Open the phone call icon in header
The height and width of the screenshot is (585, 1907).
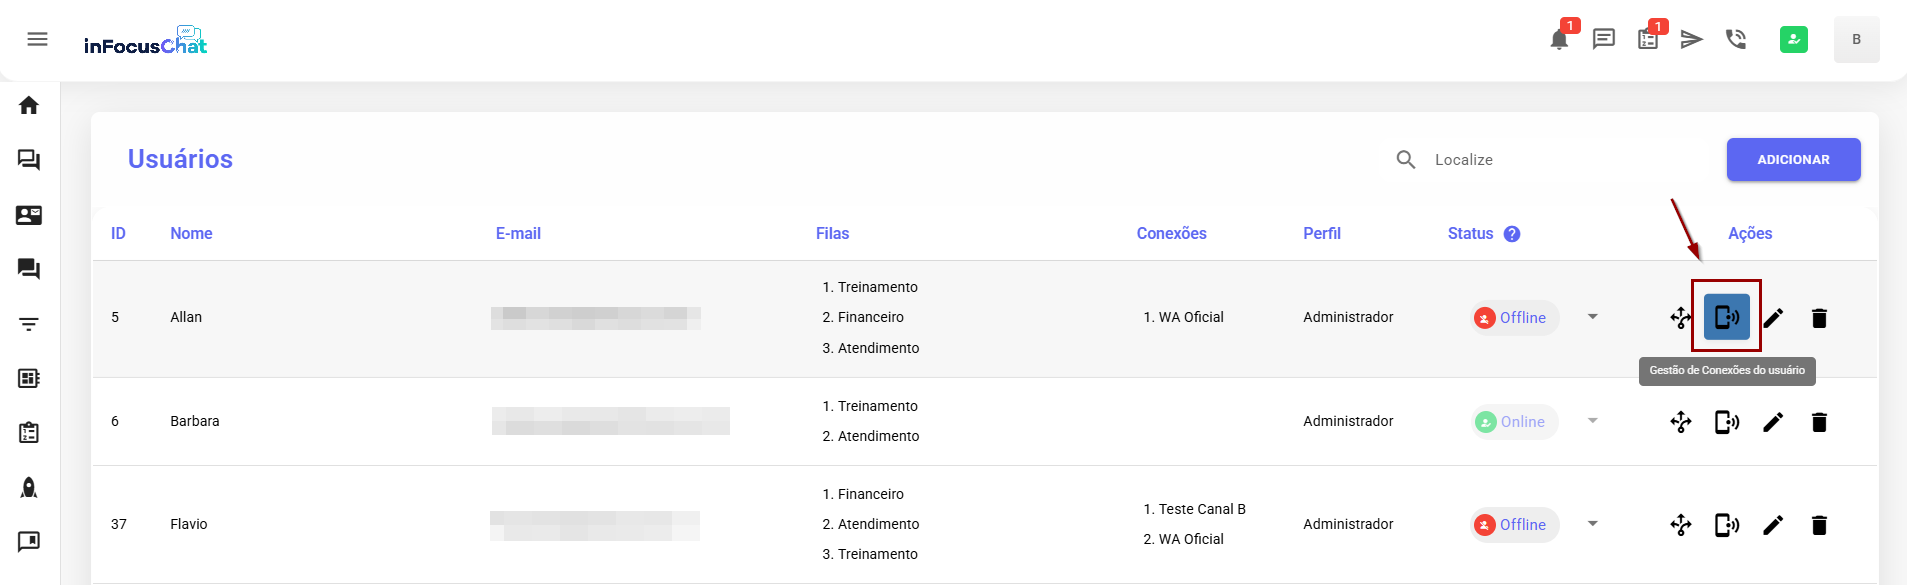[1736, 40]
